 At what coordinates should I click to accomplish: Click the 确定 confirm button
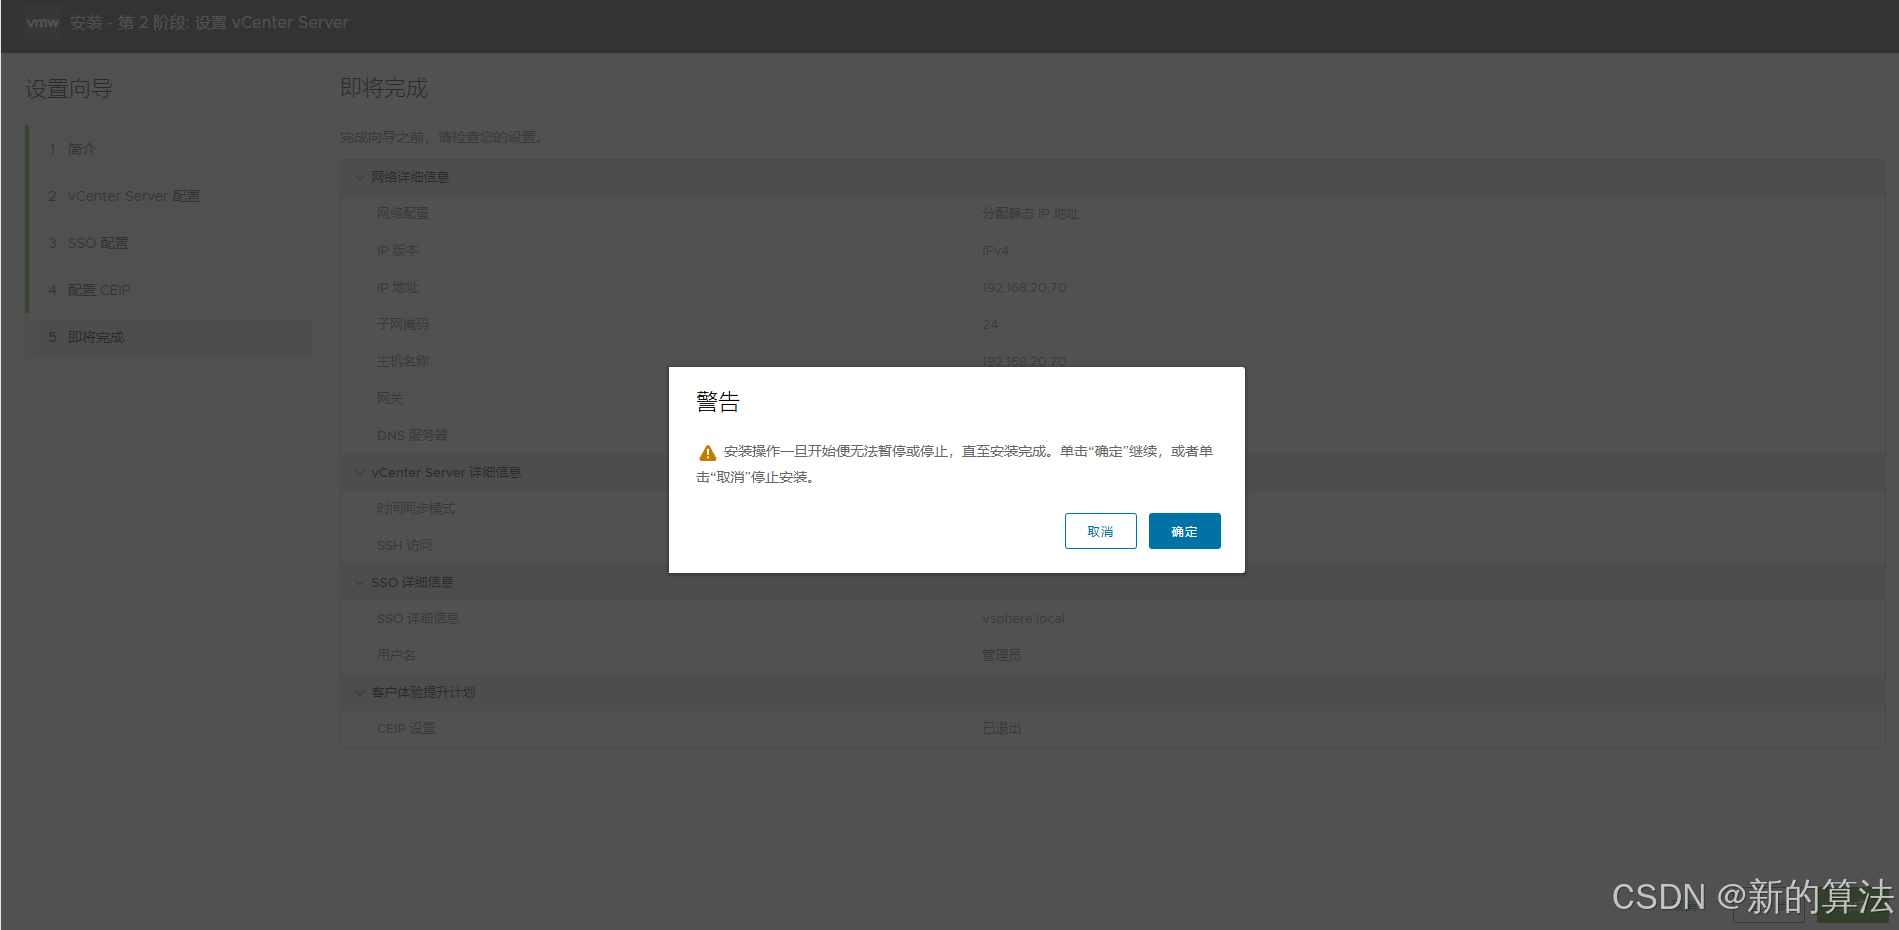point(1184,531)
